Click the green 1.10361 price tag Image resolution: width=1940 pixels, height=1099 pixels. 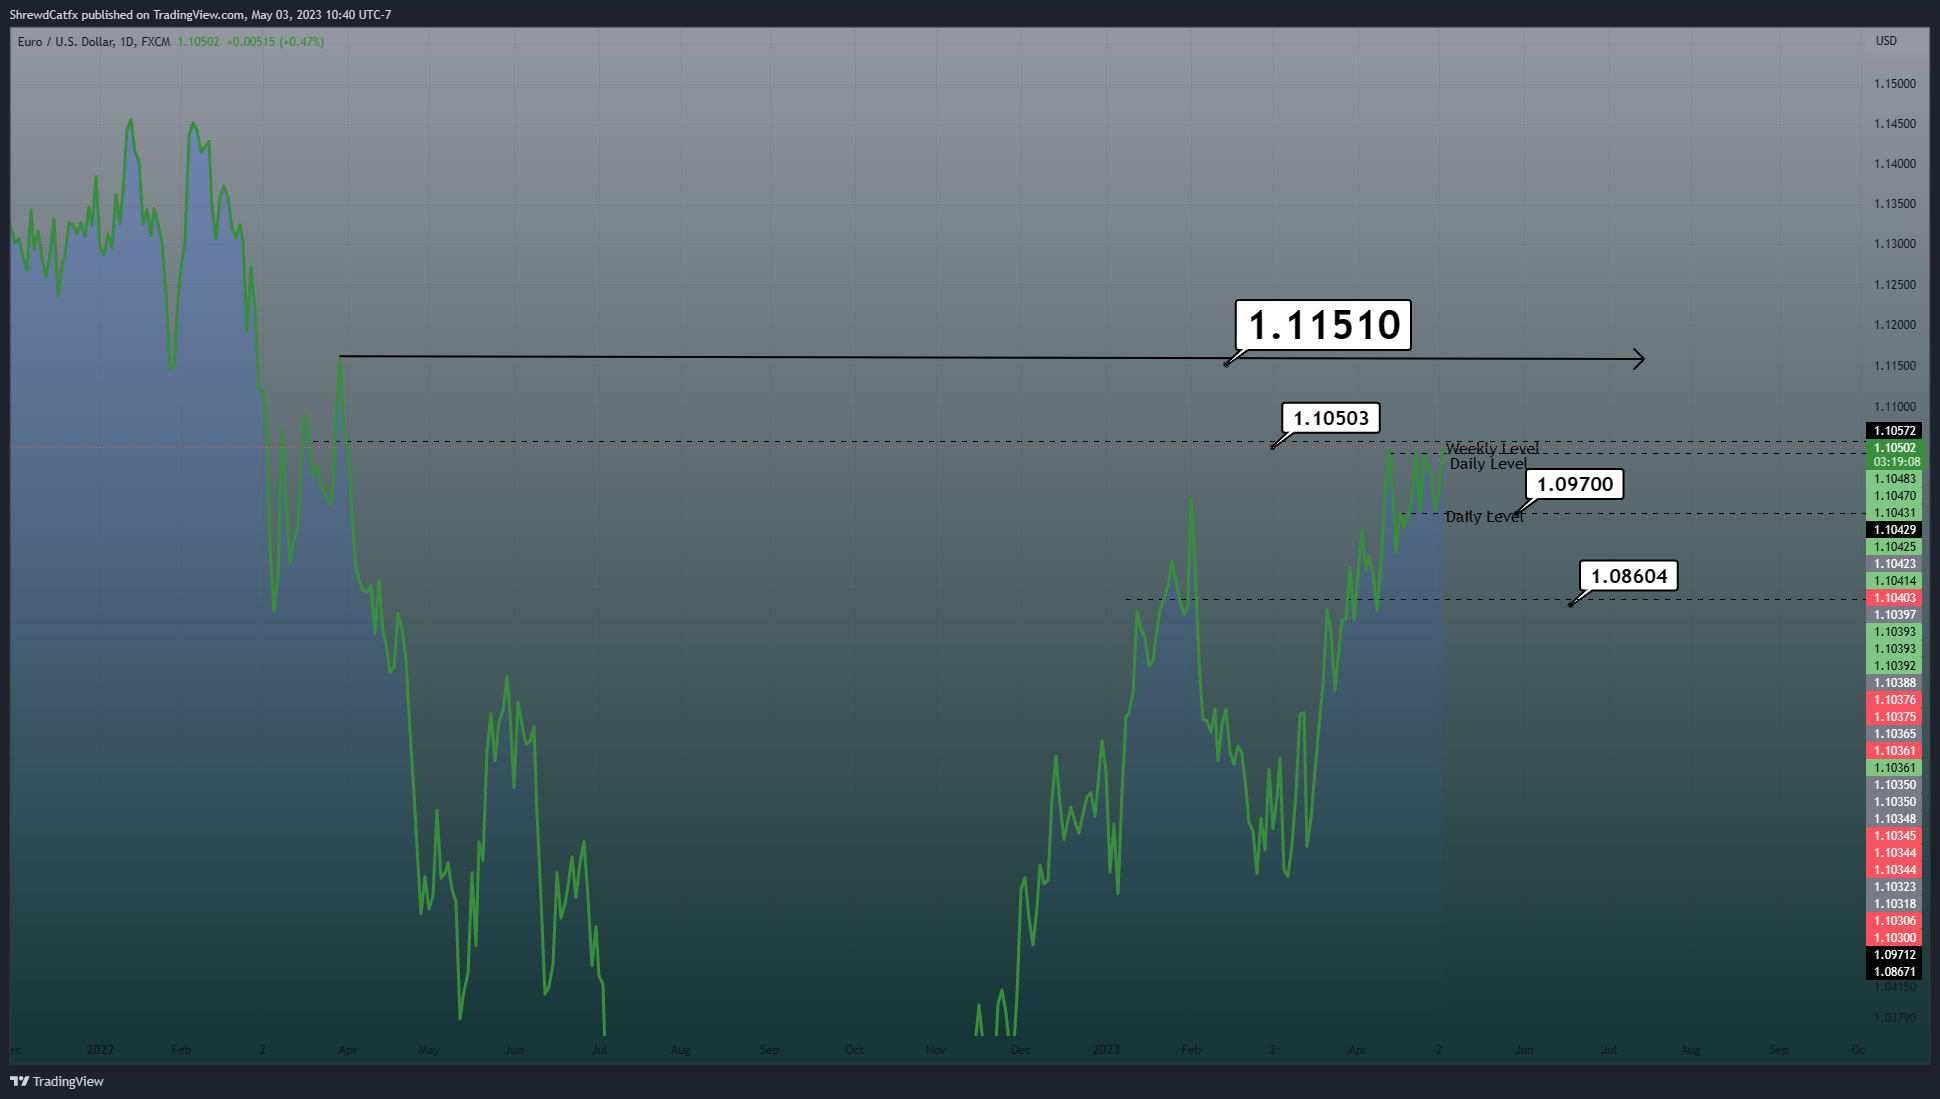pos(1894,768)
